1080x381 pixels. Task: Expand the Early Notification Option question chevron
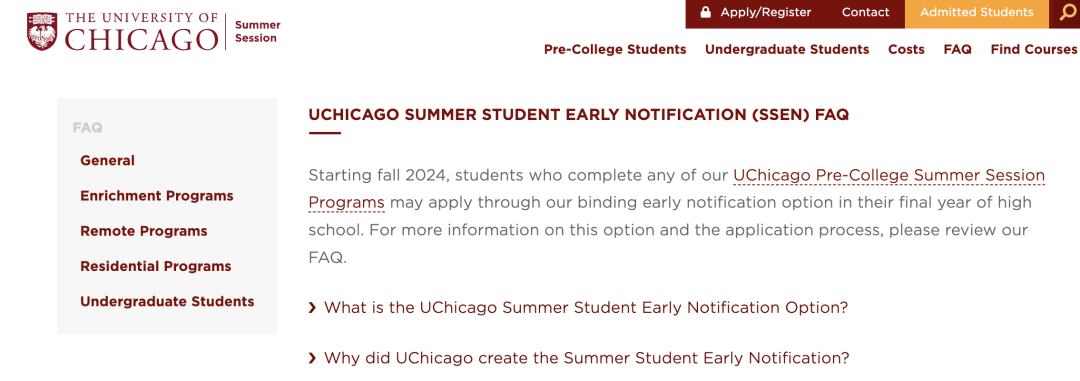point(313,308)
